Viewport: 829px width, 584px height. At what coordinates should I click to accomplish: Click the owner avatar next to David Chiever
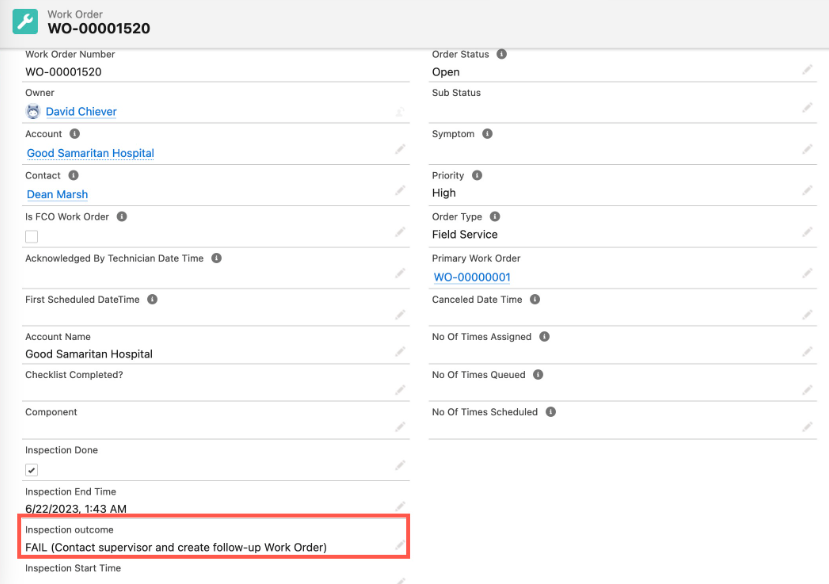pos(30,111)
